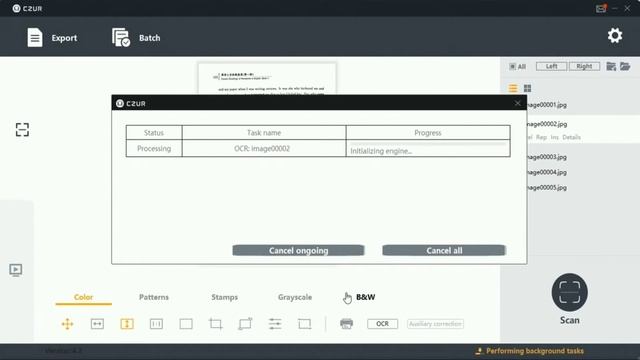The height and width of the screenshot is (360, 640).
Task: Switch to the Stamps tab
Action: 224,297
